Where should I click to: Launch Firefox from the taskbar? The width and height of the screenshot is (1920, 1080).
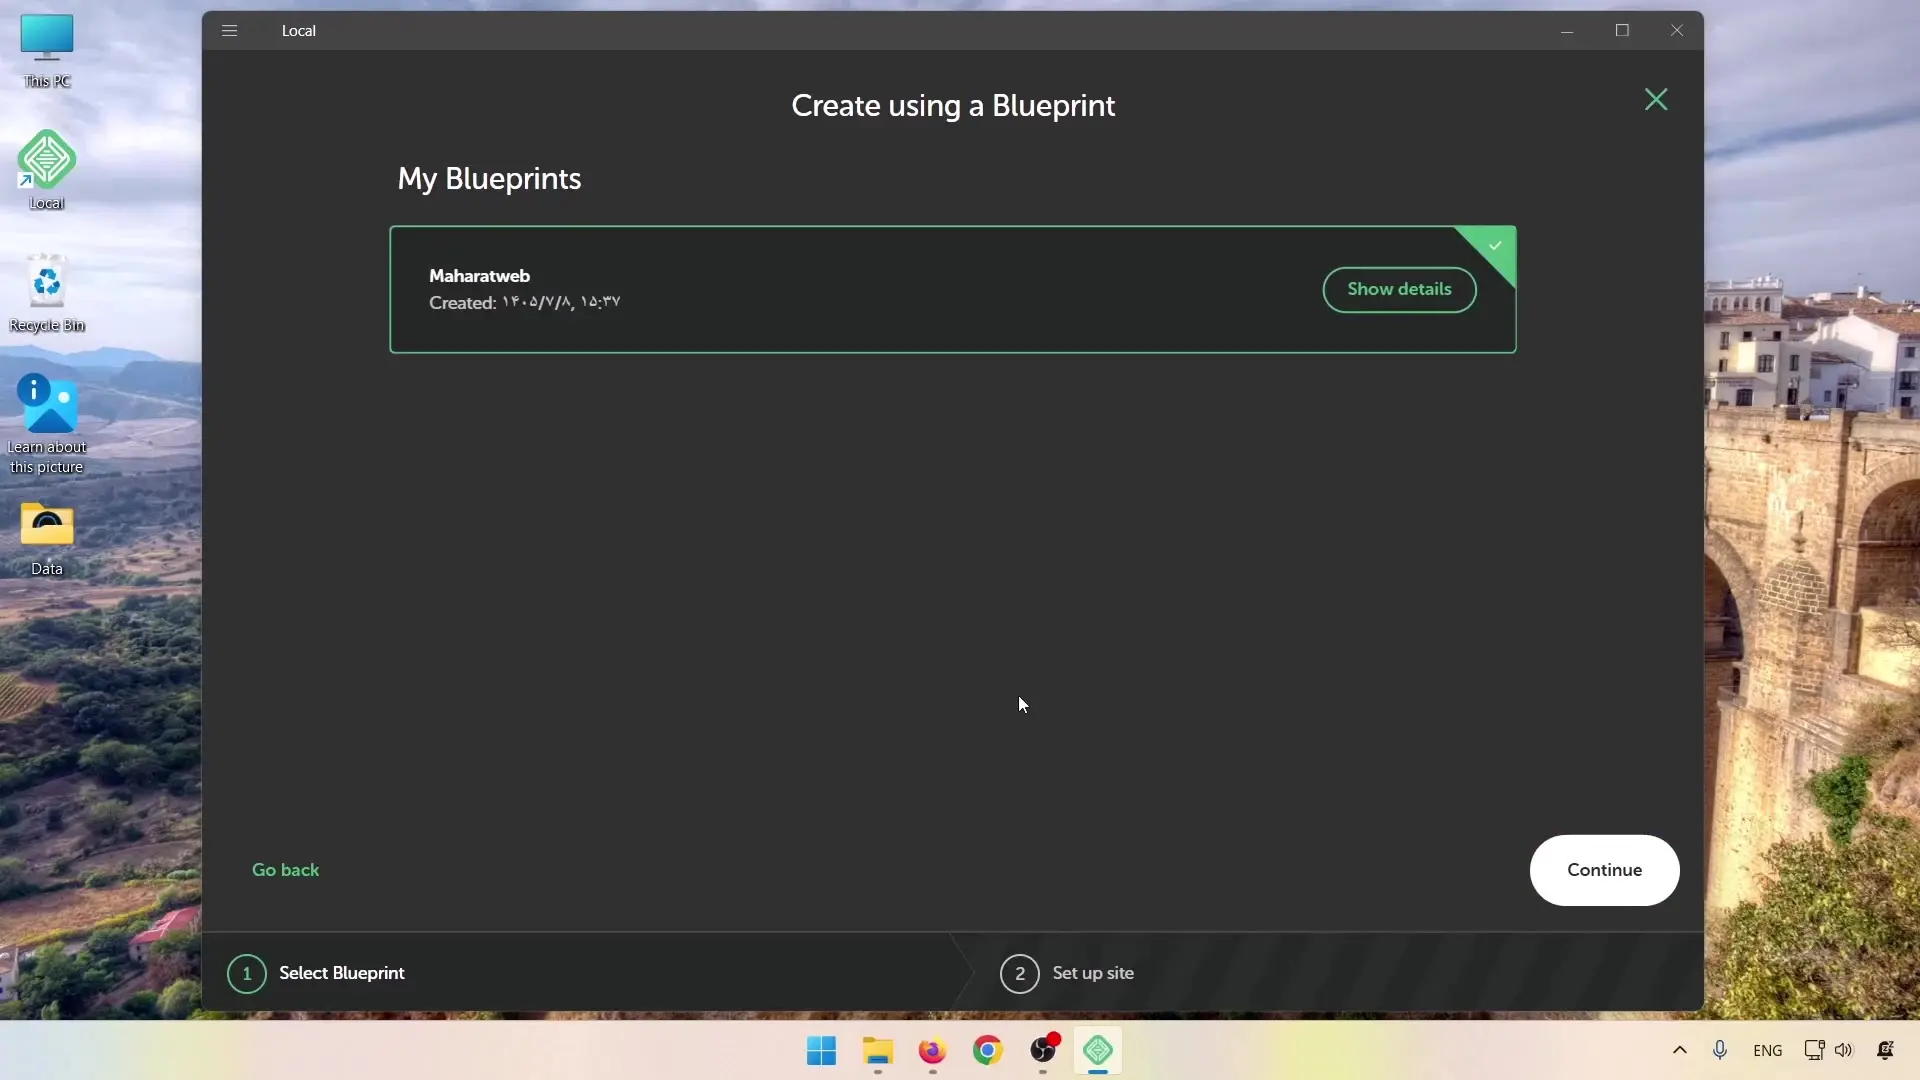point(932,1051)
